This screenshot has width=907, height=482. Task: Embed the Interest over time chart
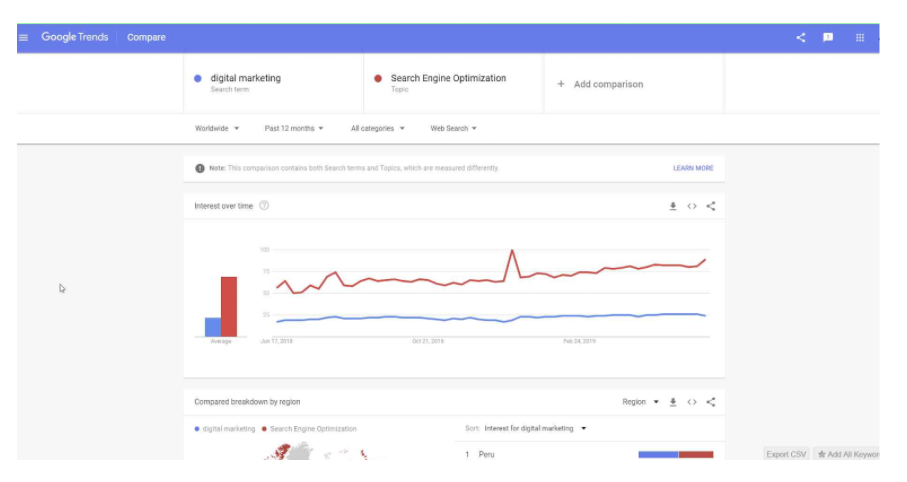click(692, 206)
